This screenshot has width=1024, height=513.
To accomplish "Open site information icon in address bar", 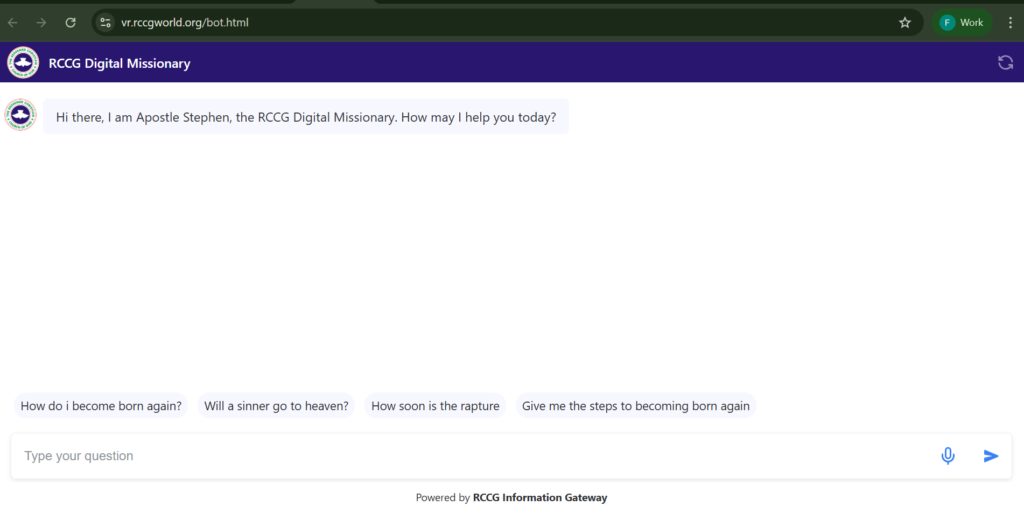I will pos(105,22).
